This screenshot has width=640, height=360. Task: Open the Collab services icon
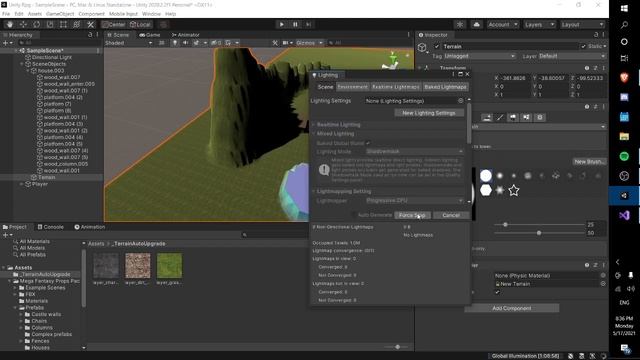click(x=460, y=24)
